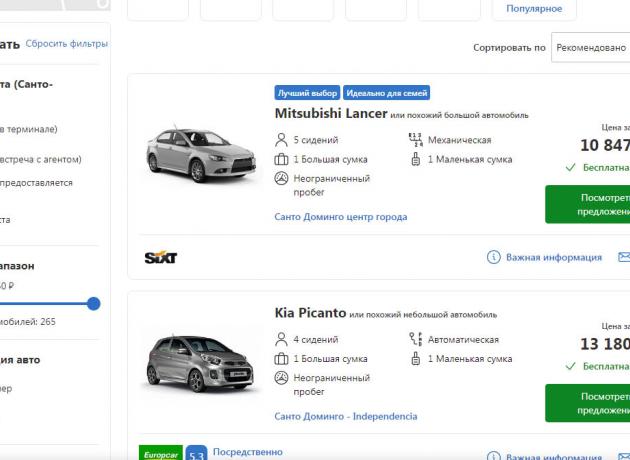Click the 5 seats person icon for Mitsubishi Lancer

(281, 140)
